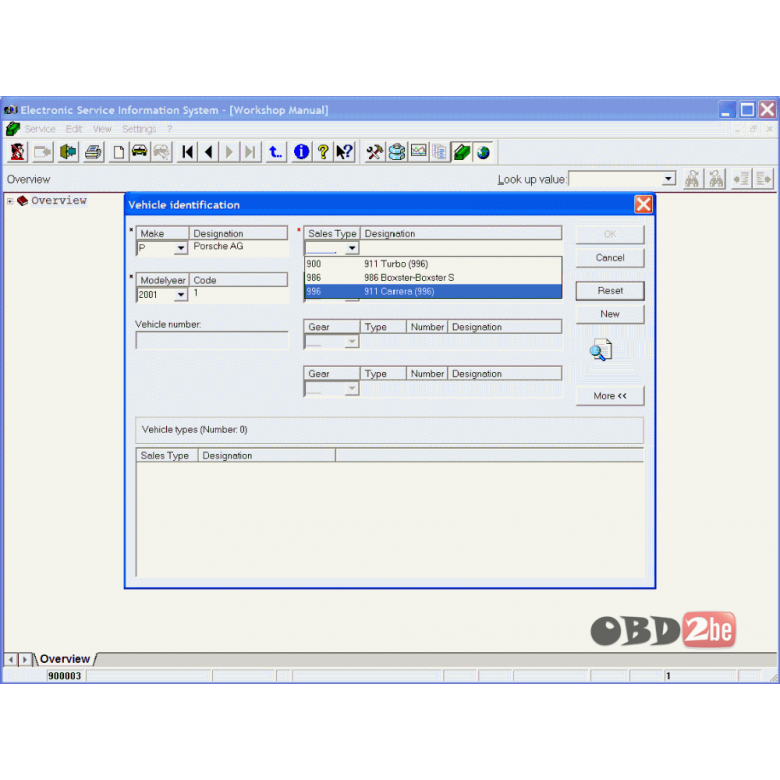The height and width of the screenshot is (780, 780).
Task: Jump to last page with the last-page arrow
Action: point(250,152)
